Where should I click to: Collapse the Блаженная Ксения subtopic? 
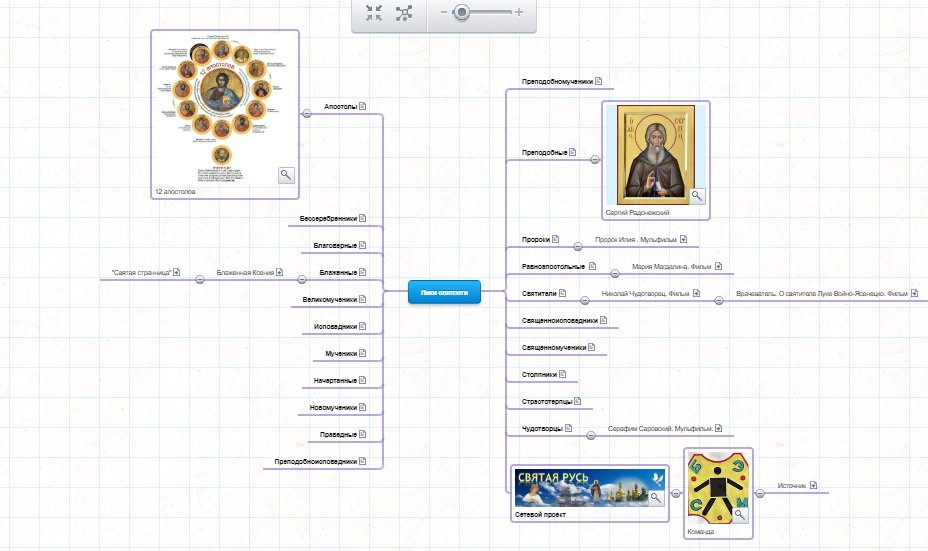(200, 280)
